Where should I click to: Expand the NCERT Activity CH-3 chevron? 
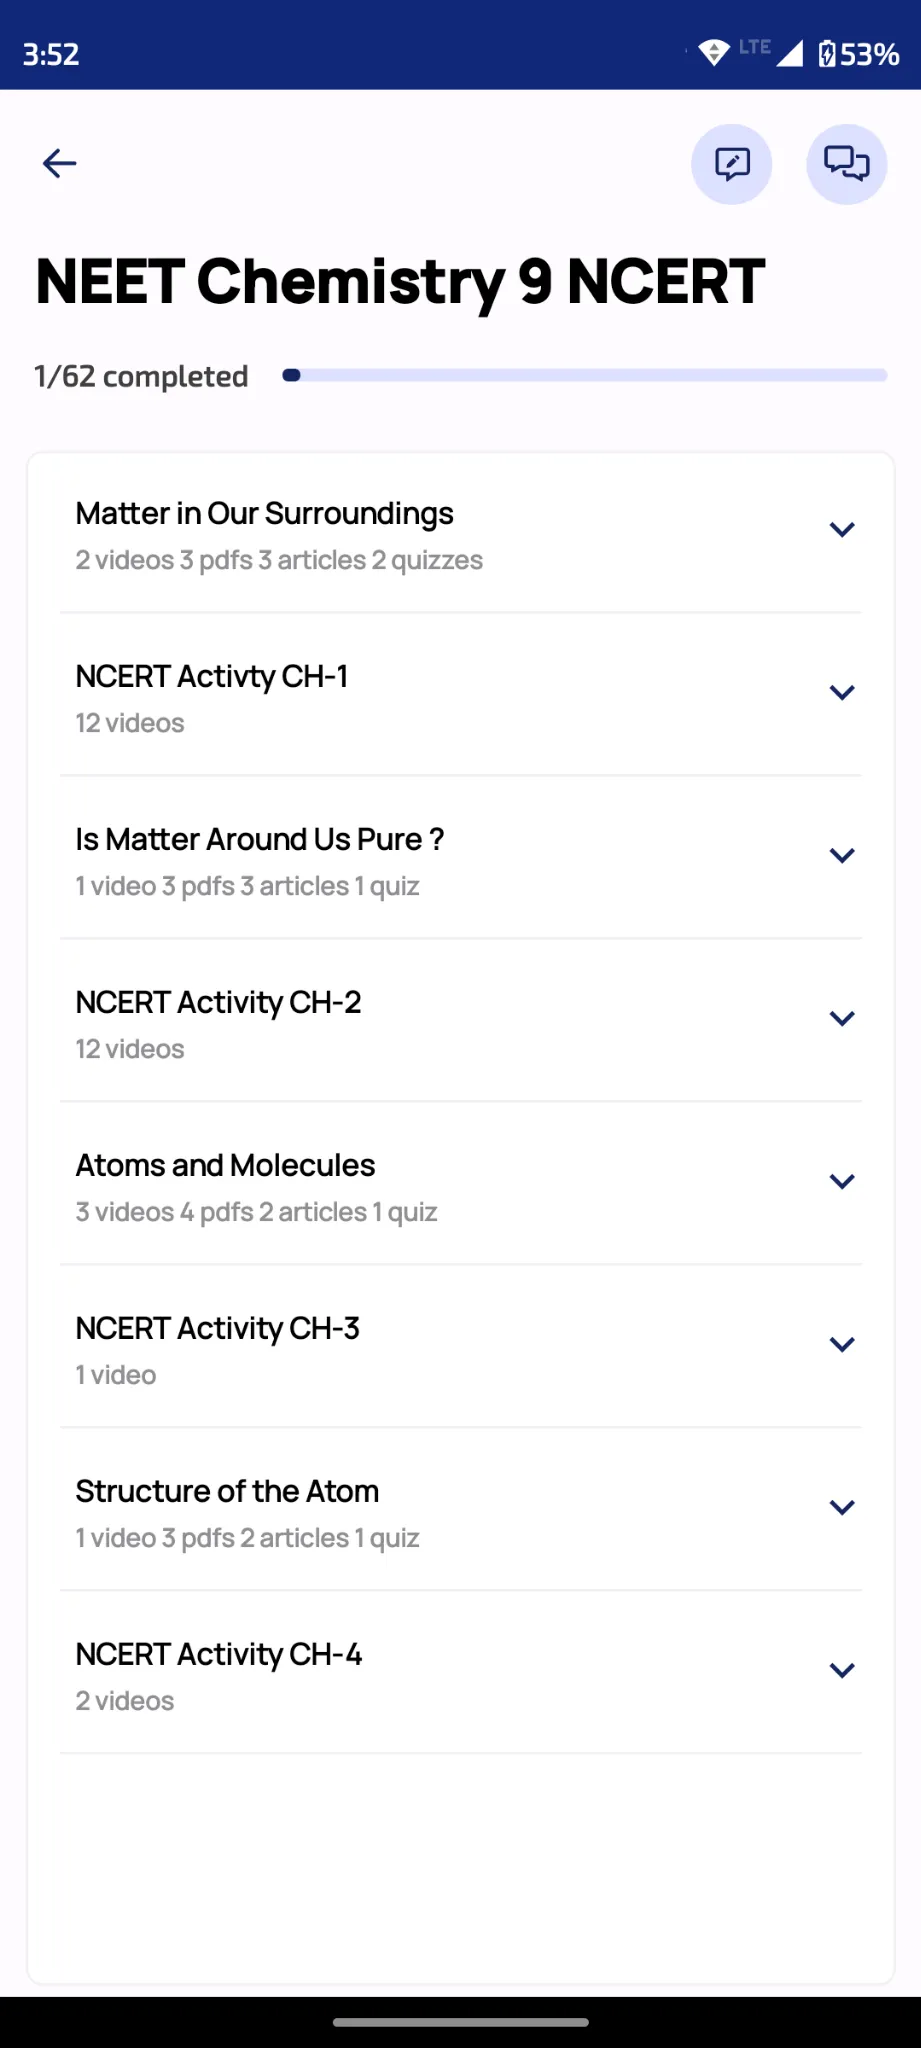point(842,1345)
